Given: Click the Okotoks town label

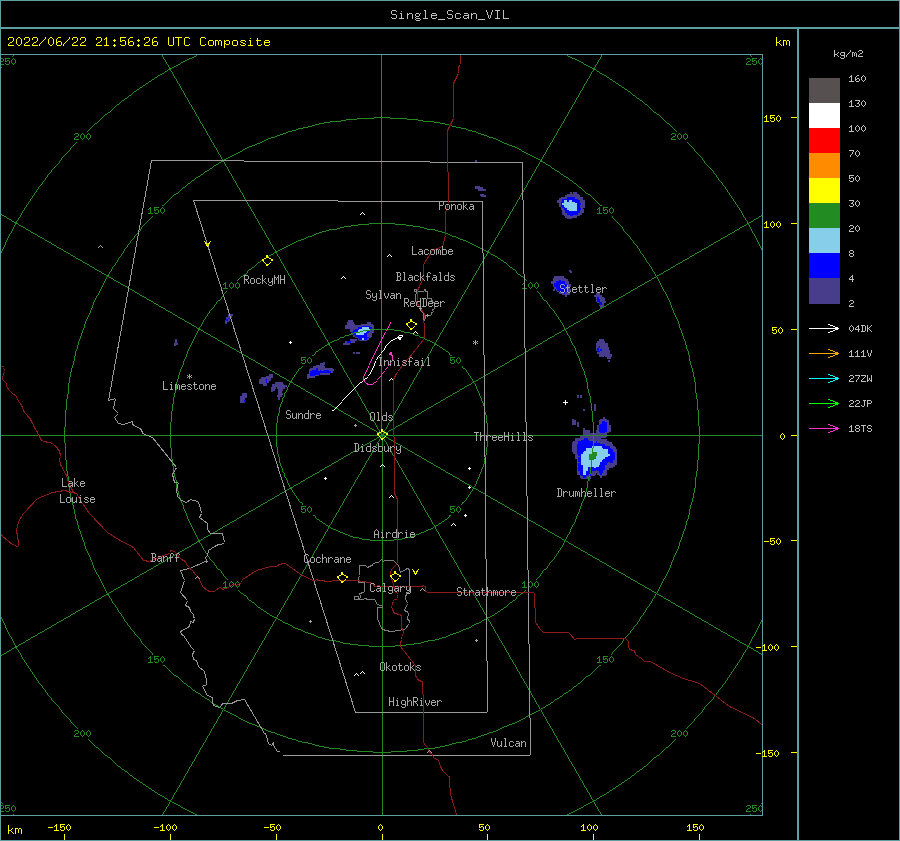Looking at the screenshot, I should (400, 667).
